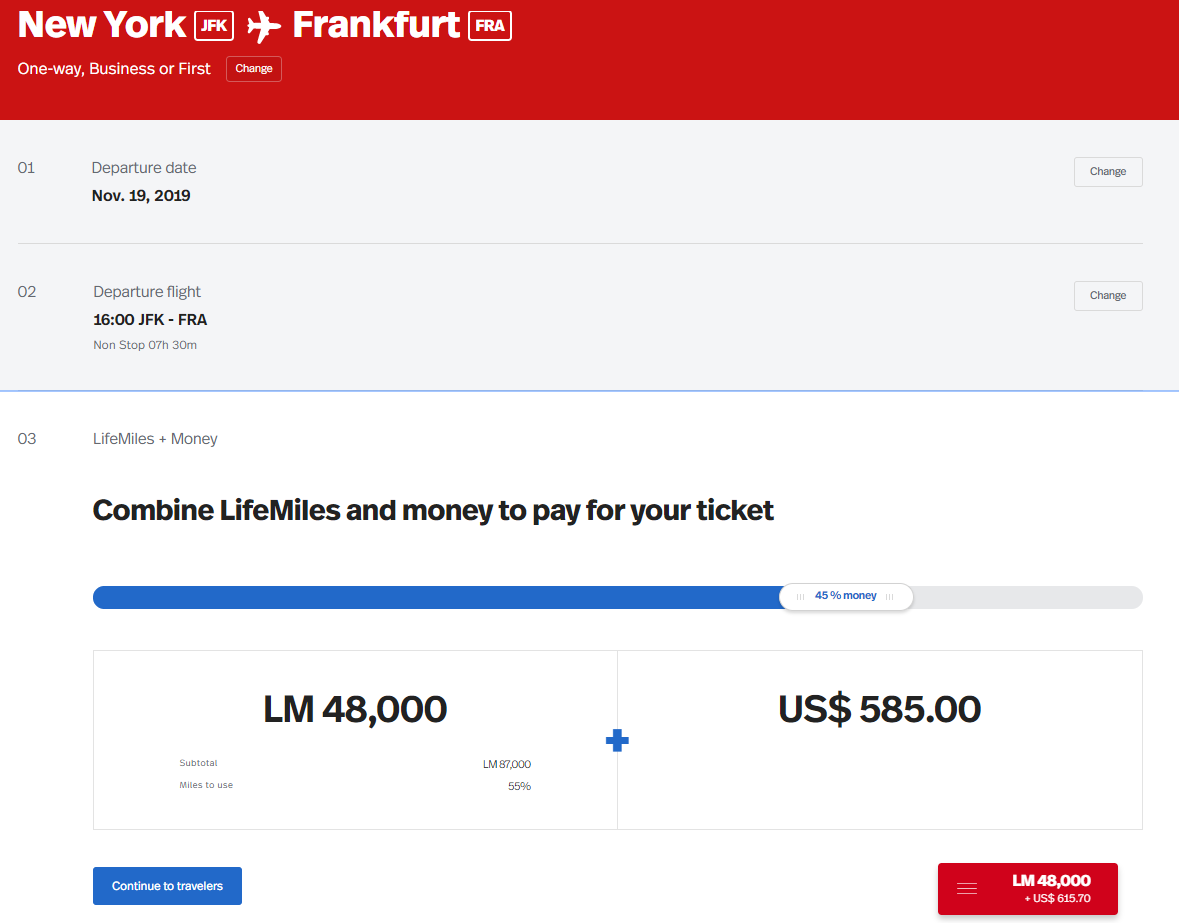Expand the LM 48,000 price summary box
The image size is (1179, 923).
(x=1050, y=888)
